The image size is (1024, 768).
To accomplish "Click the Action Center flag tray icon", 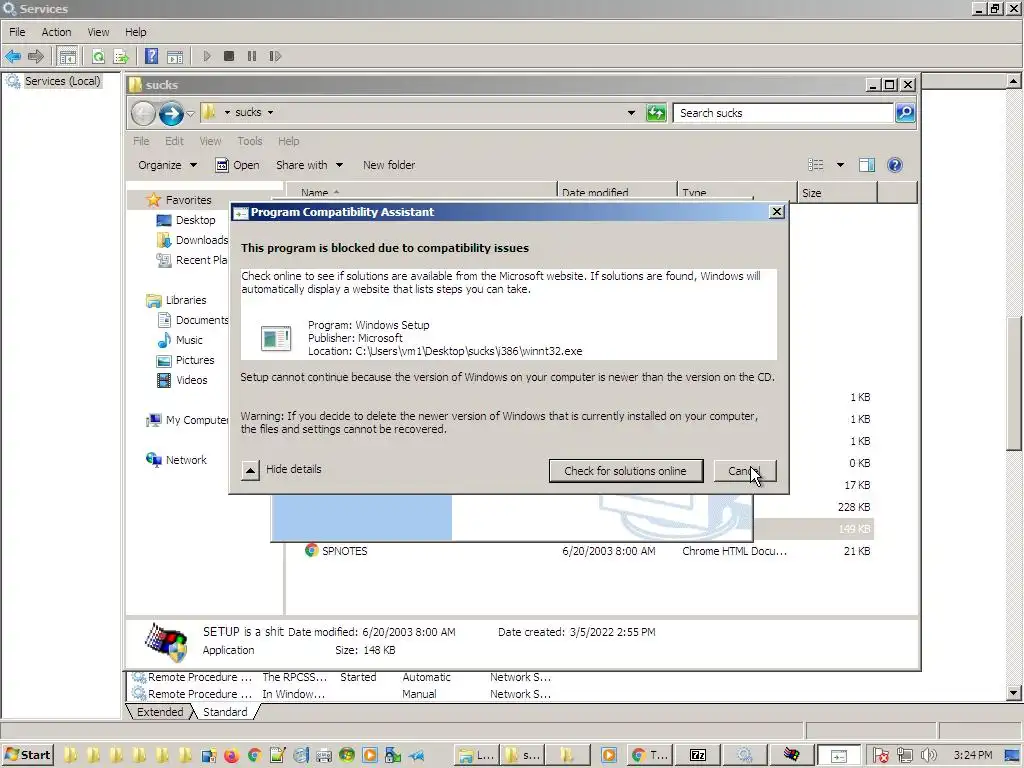I will [x=880, y=756].
